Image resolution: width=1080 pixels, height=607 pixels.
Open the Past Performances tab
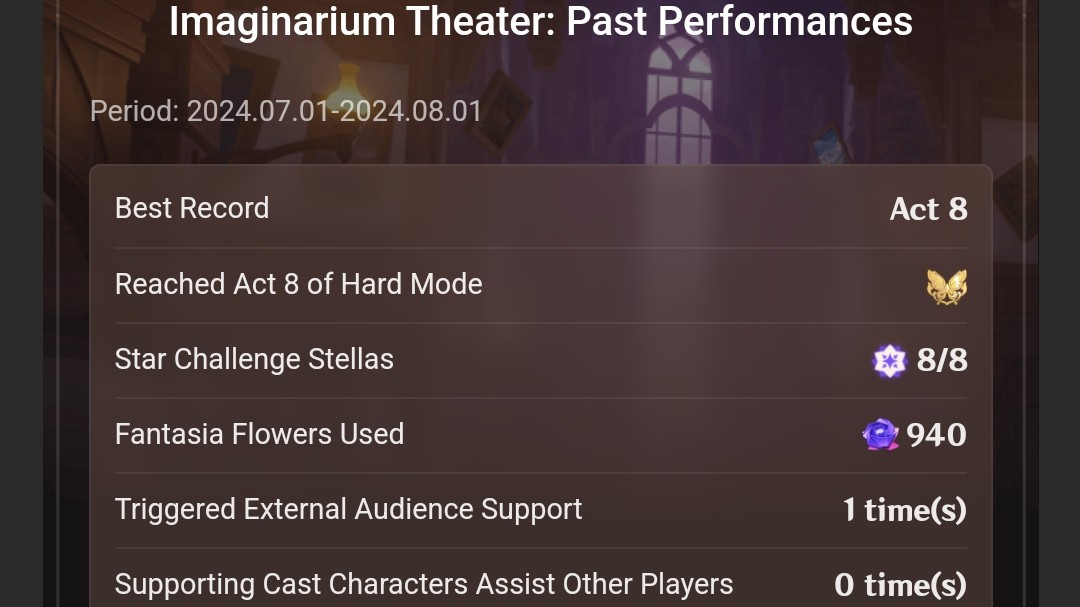(540, 22)
